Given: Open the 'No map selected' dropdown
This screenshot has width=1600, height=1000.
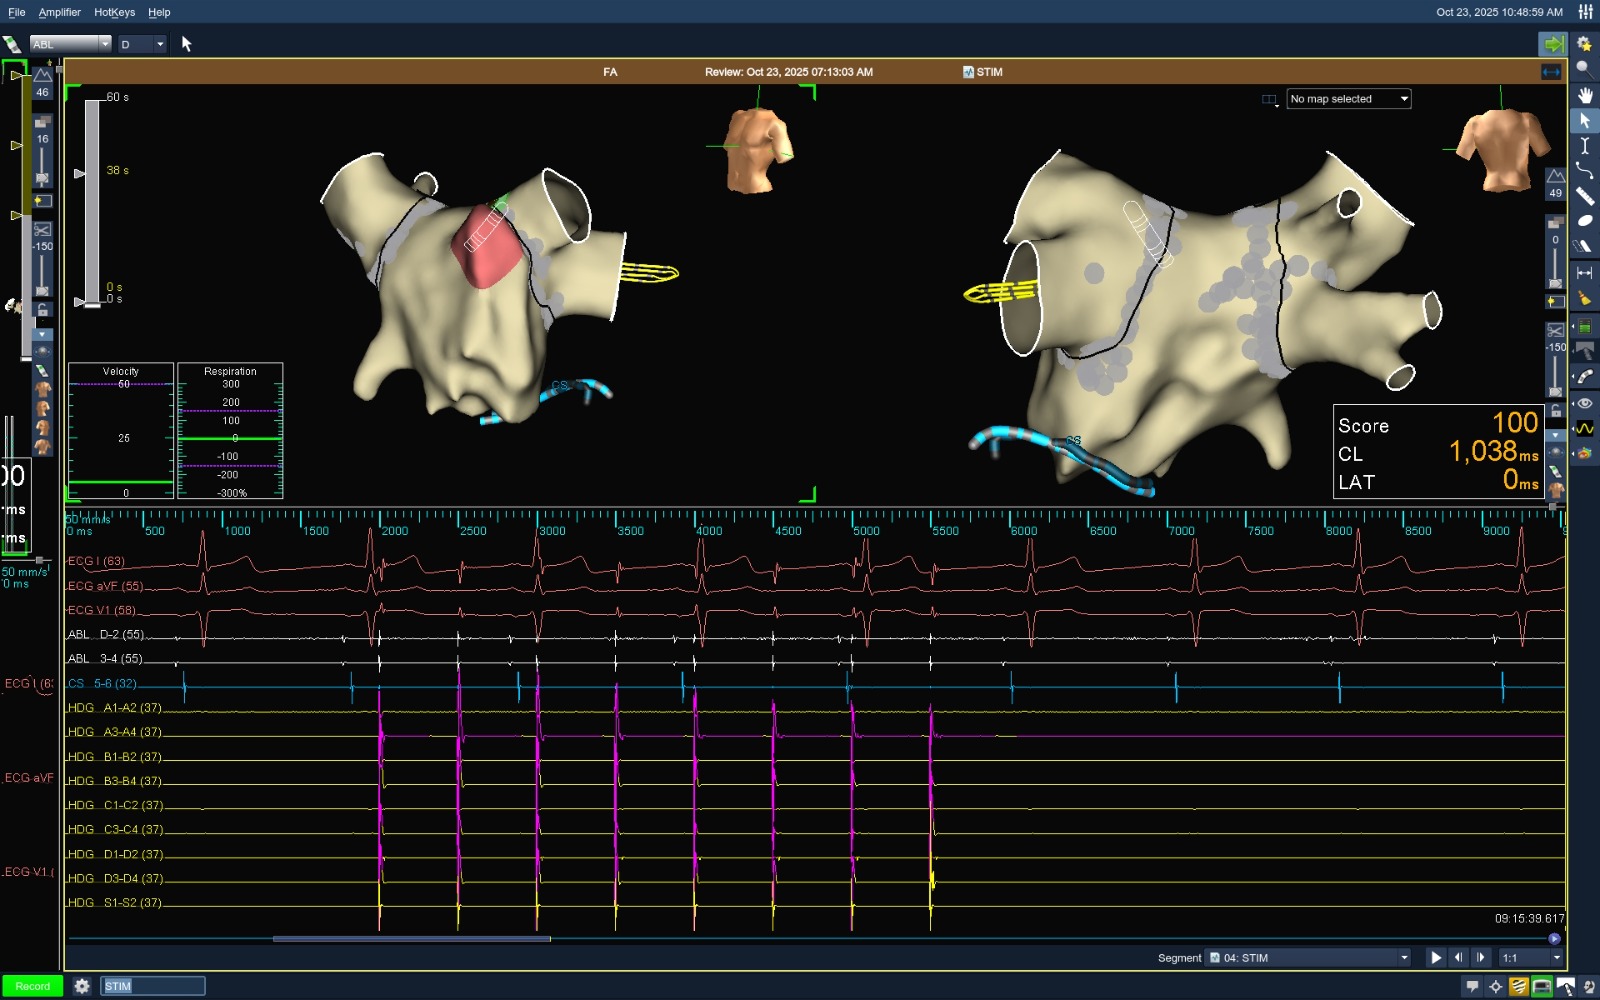Looking at the screenshot, I should 1348,99.
